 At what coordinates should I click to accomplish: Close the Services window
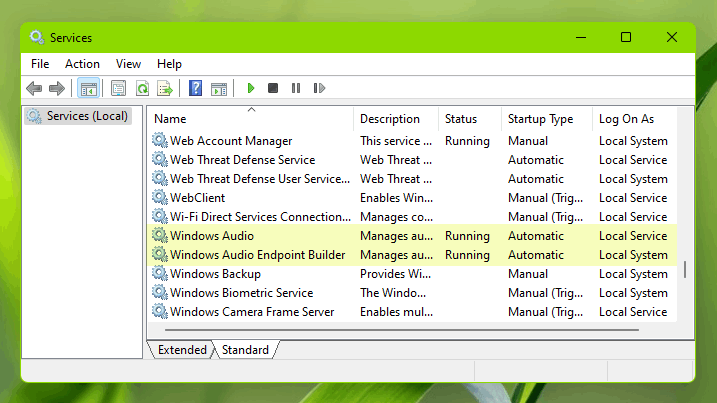point(672,38)
